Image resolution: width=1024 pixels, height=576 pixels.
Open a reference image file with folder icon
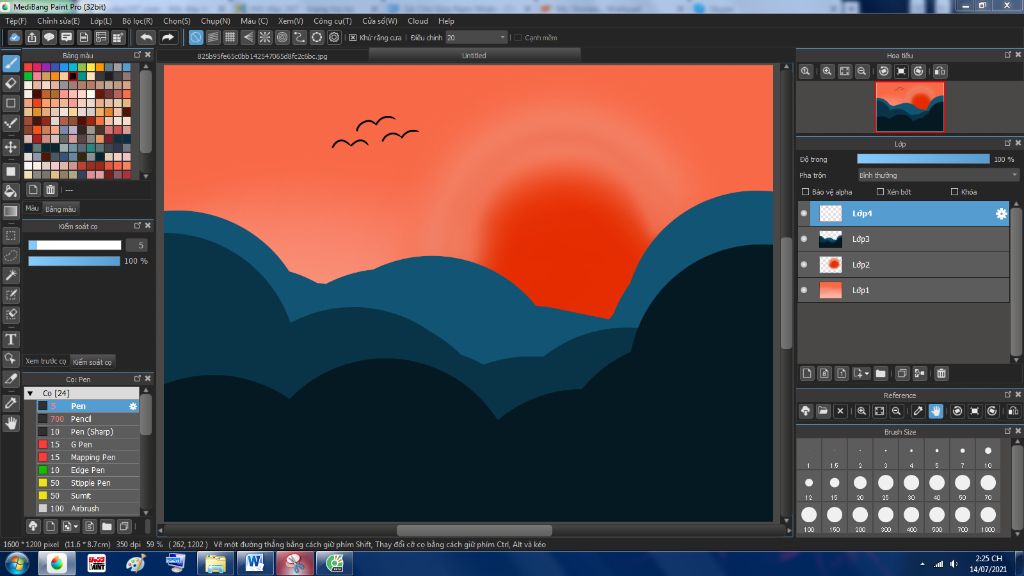[x=823, y=411]
